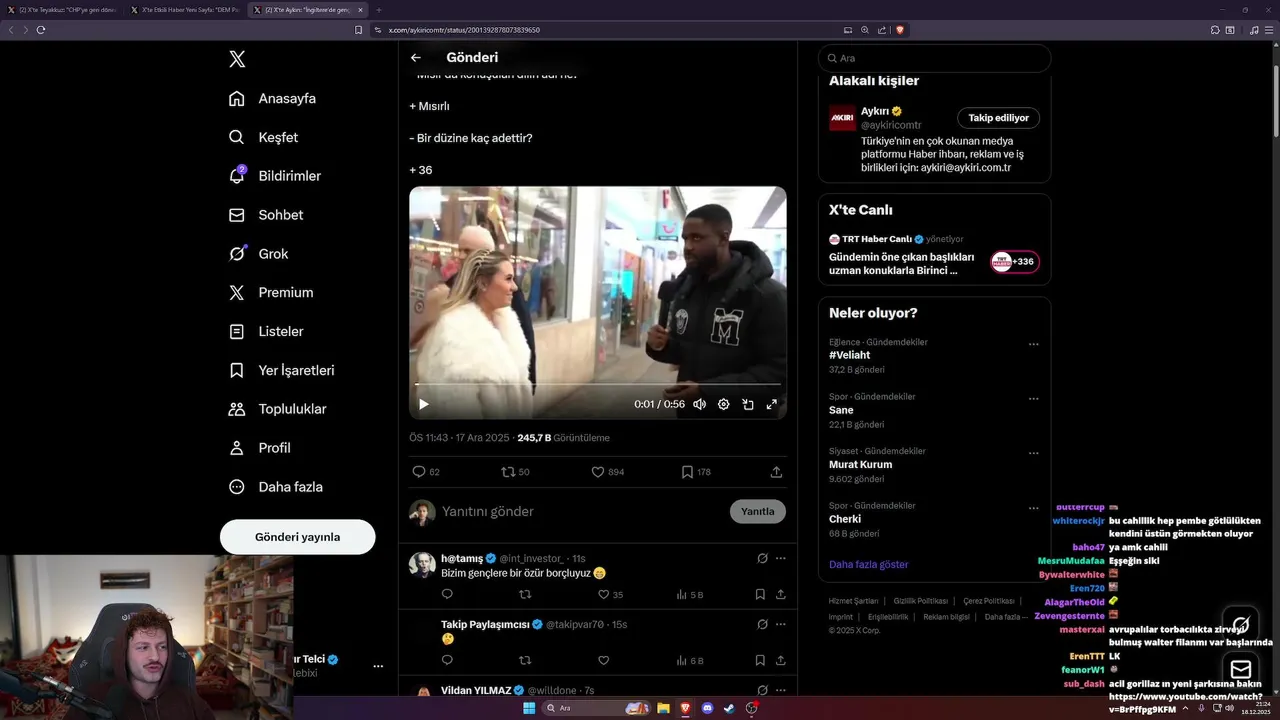Open a new browser tab
The height and width of the screenshot is (720, 1280).
pyautogui.click(x=379, y=10)
